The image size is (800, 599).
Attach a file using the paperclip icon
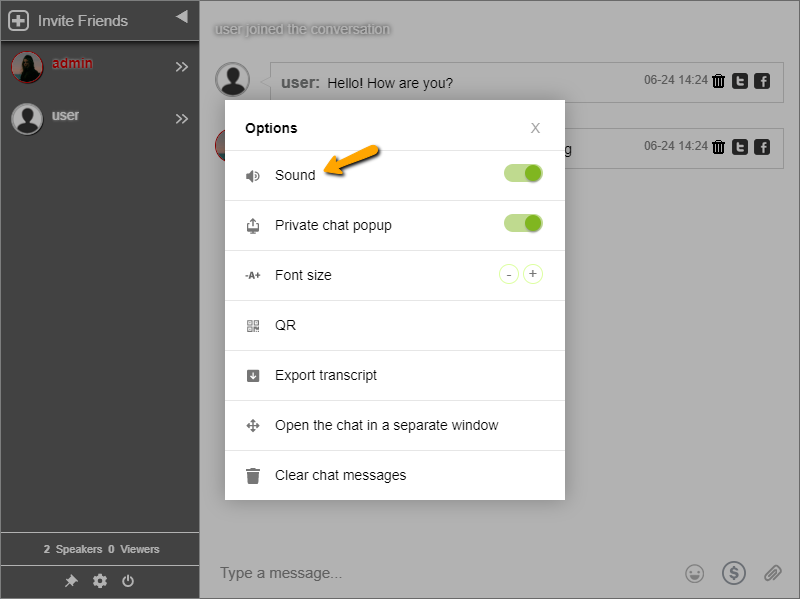tap(771, 573)
